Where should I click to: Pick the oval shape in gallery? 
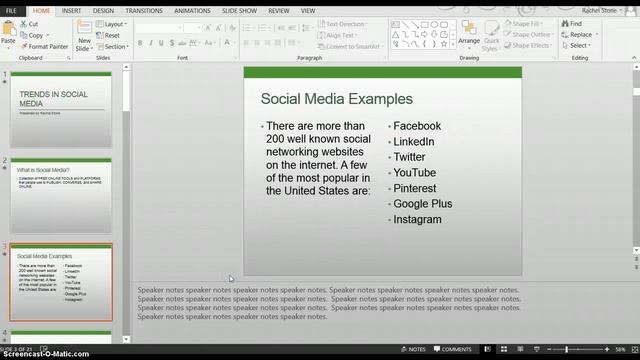point(434,25)
